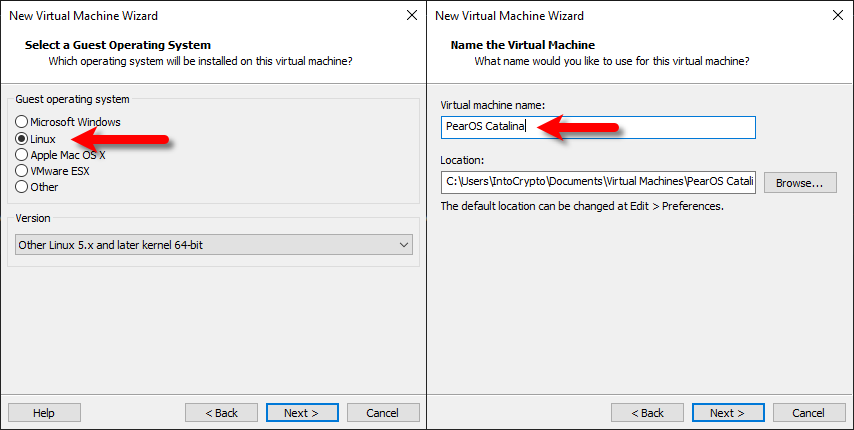Click 'Select a Guest Operating System' heading

tap(118, 45)
